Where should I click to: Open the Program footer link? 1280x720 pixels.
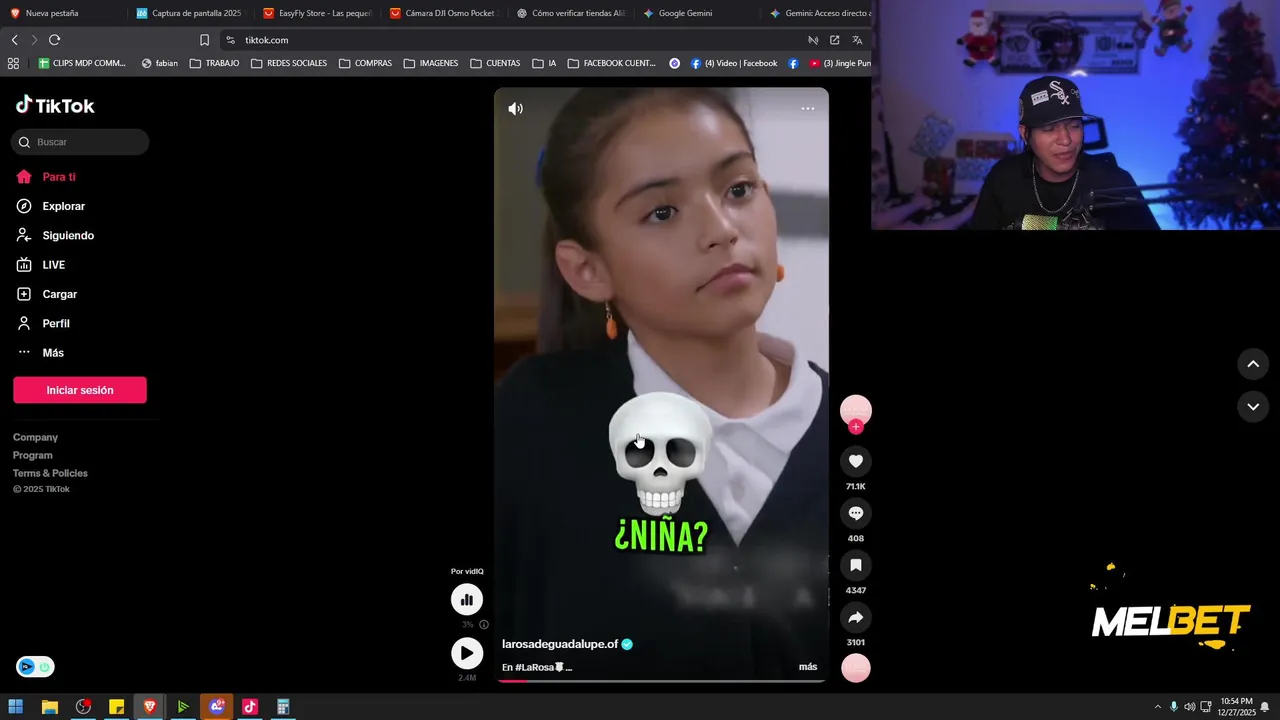(x=33, y=455)
